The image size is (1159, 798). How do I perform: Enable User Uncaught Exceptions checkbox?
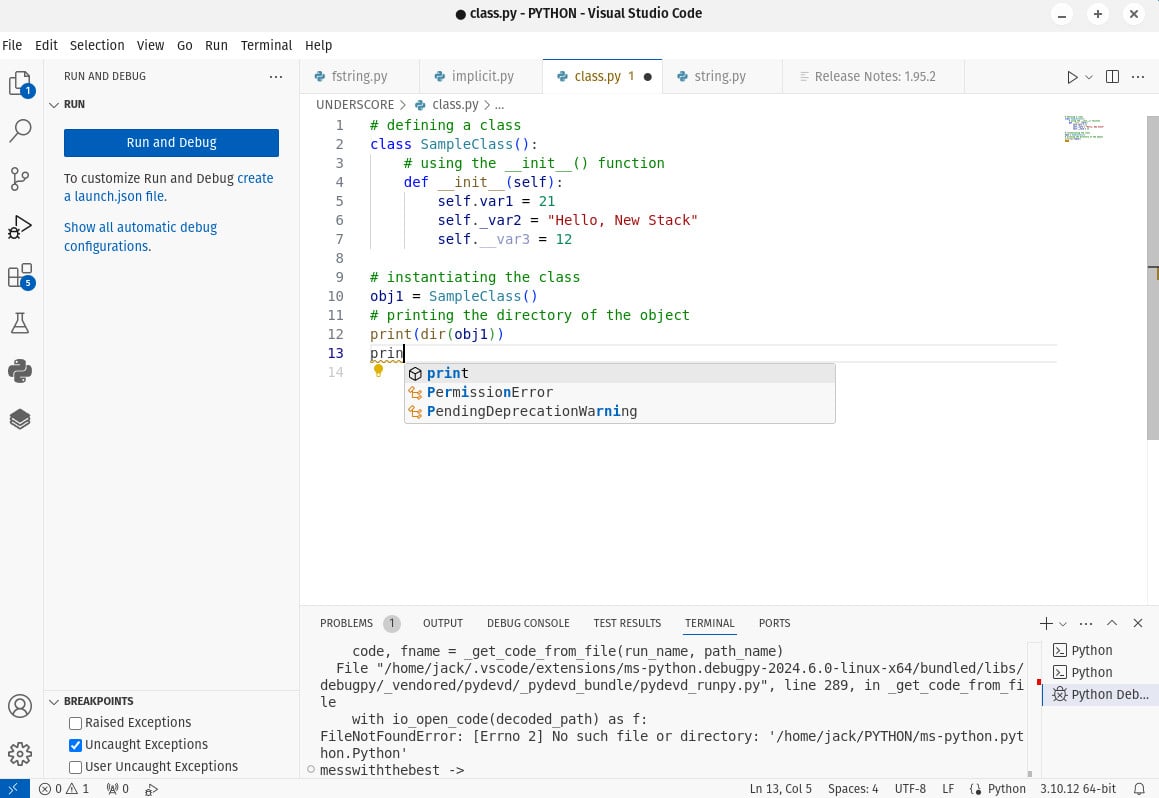click(75, 767)
